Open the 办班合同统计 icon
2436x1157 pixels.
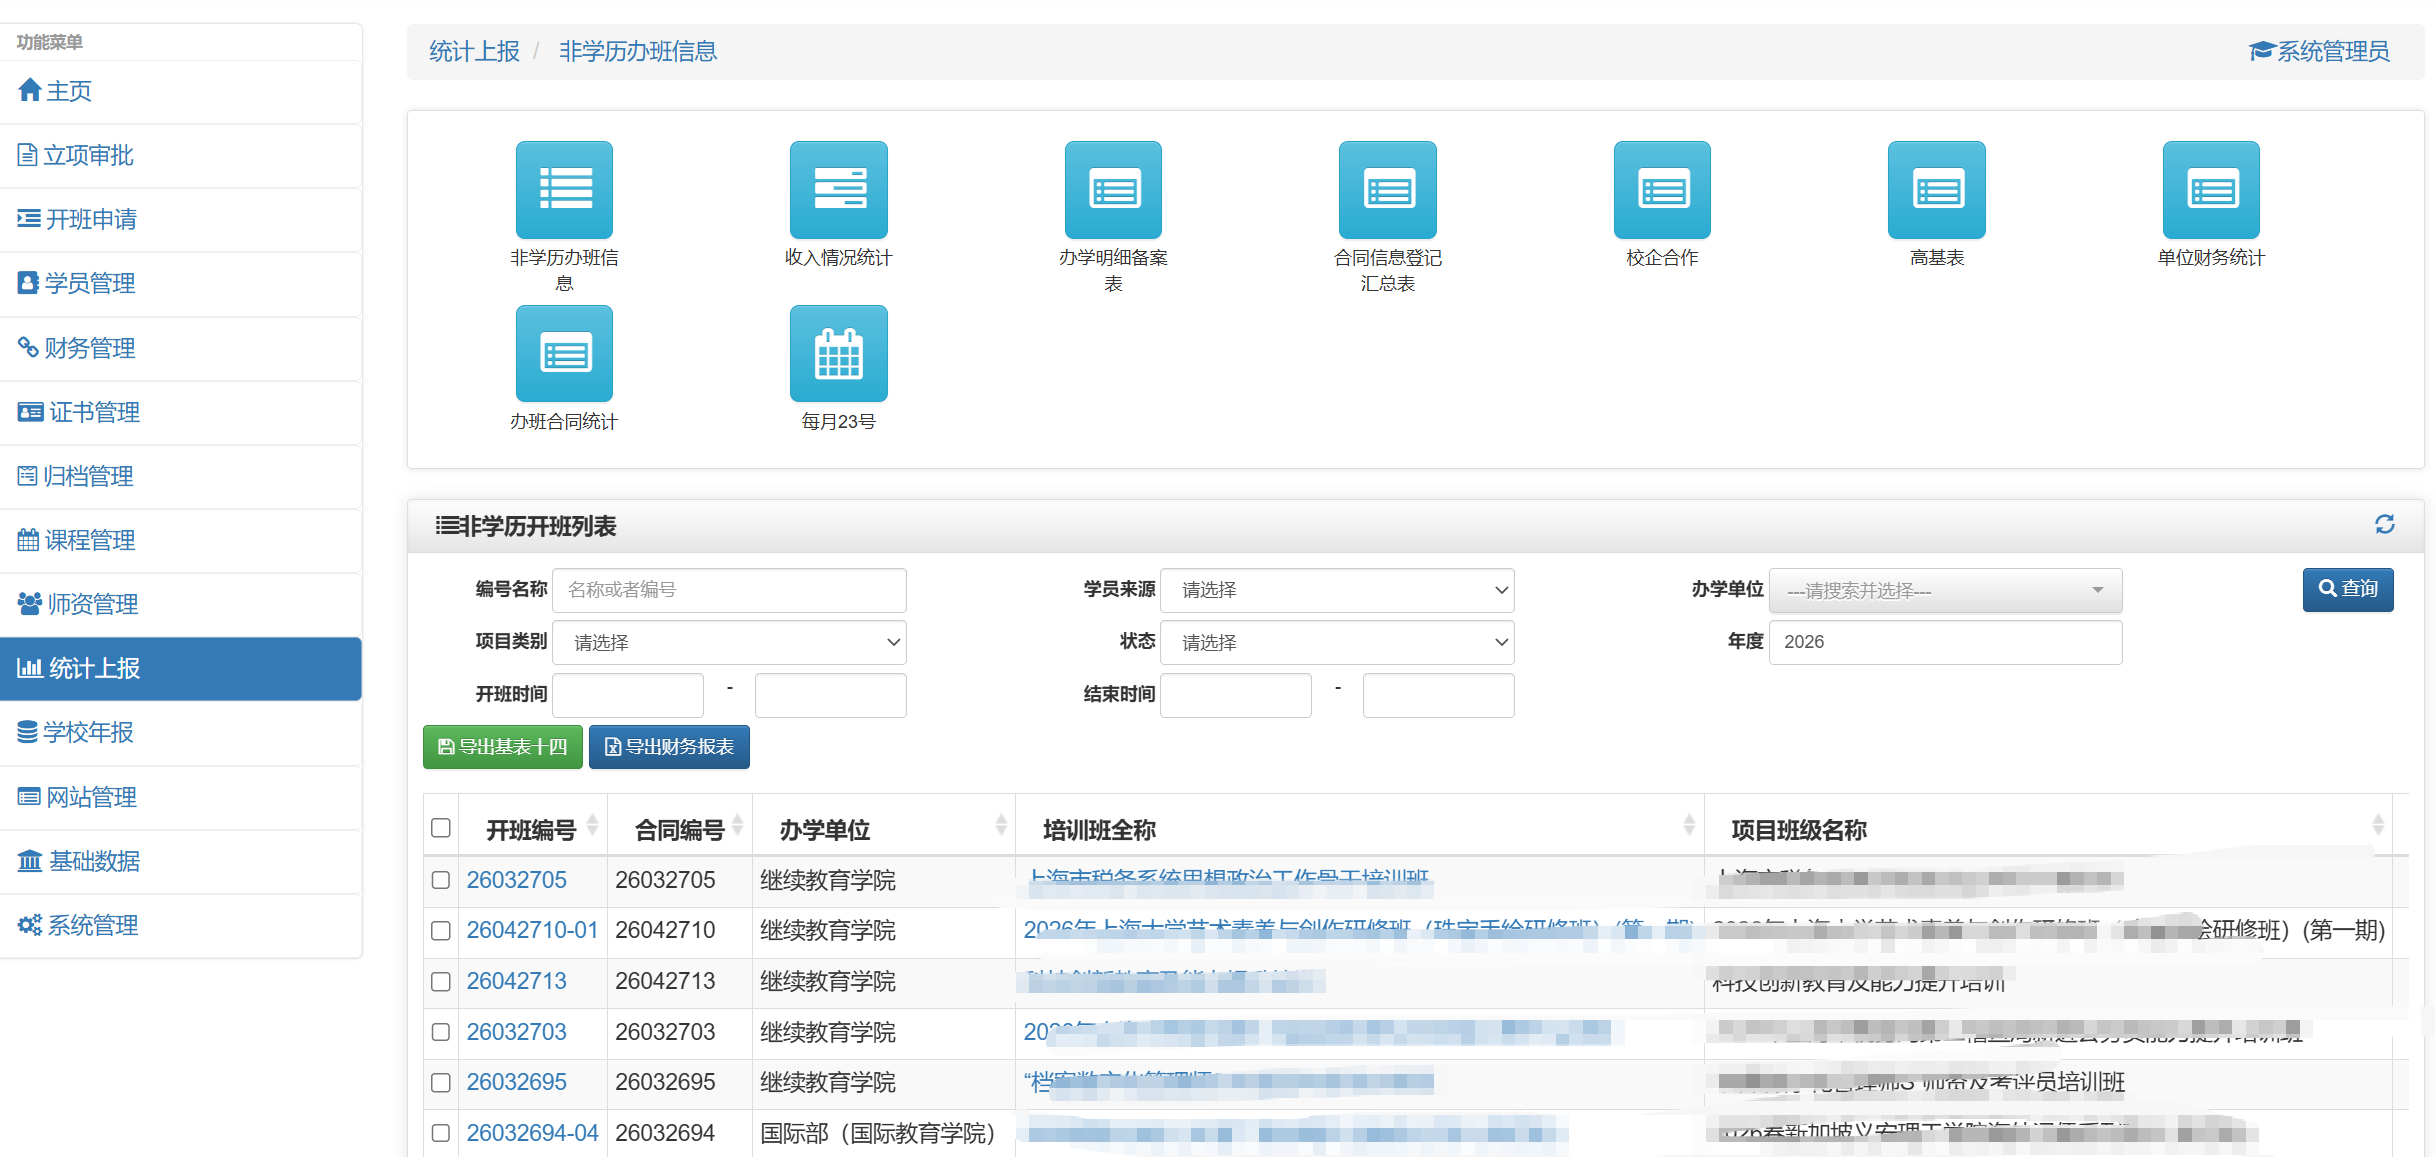click(x=564, y=354)
